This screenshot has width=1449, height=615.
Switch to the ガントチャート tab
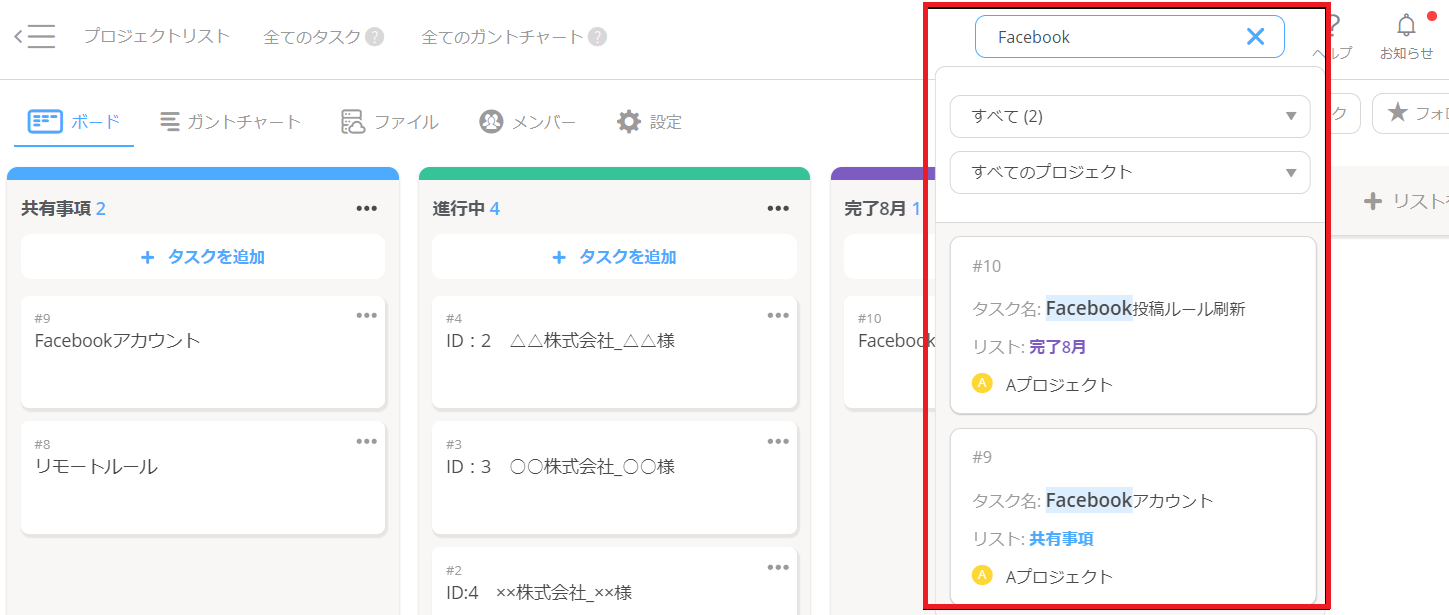click(x=230, y=122)
